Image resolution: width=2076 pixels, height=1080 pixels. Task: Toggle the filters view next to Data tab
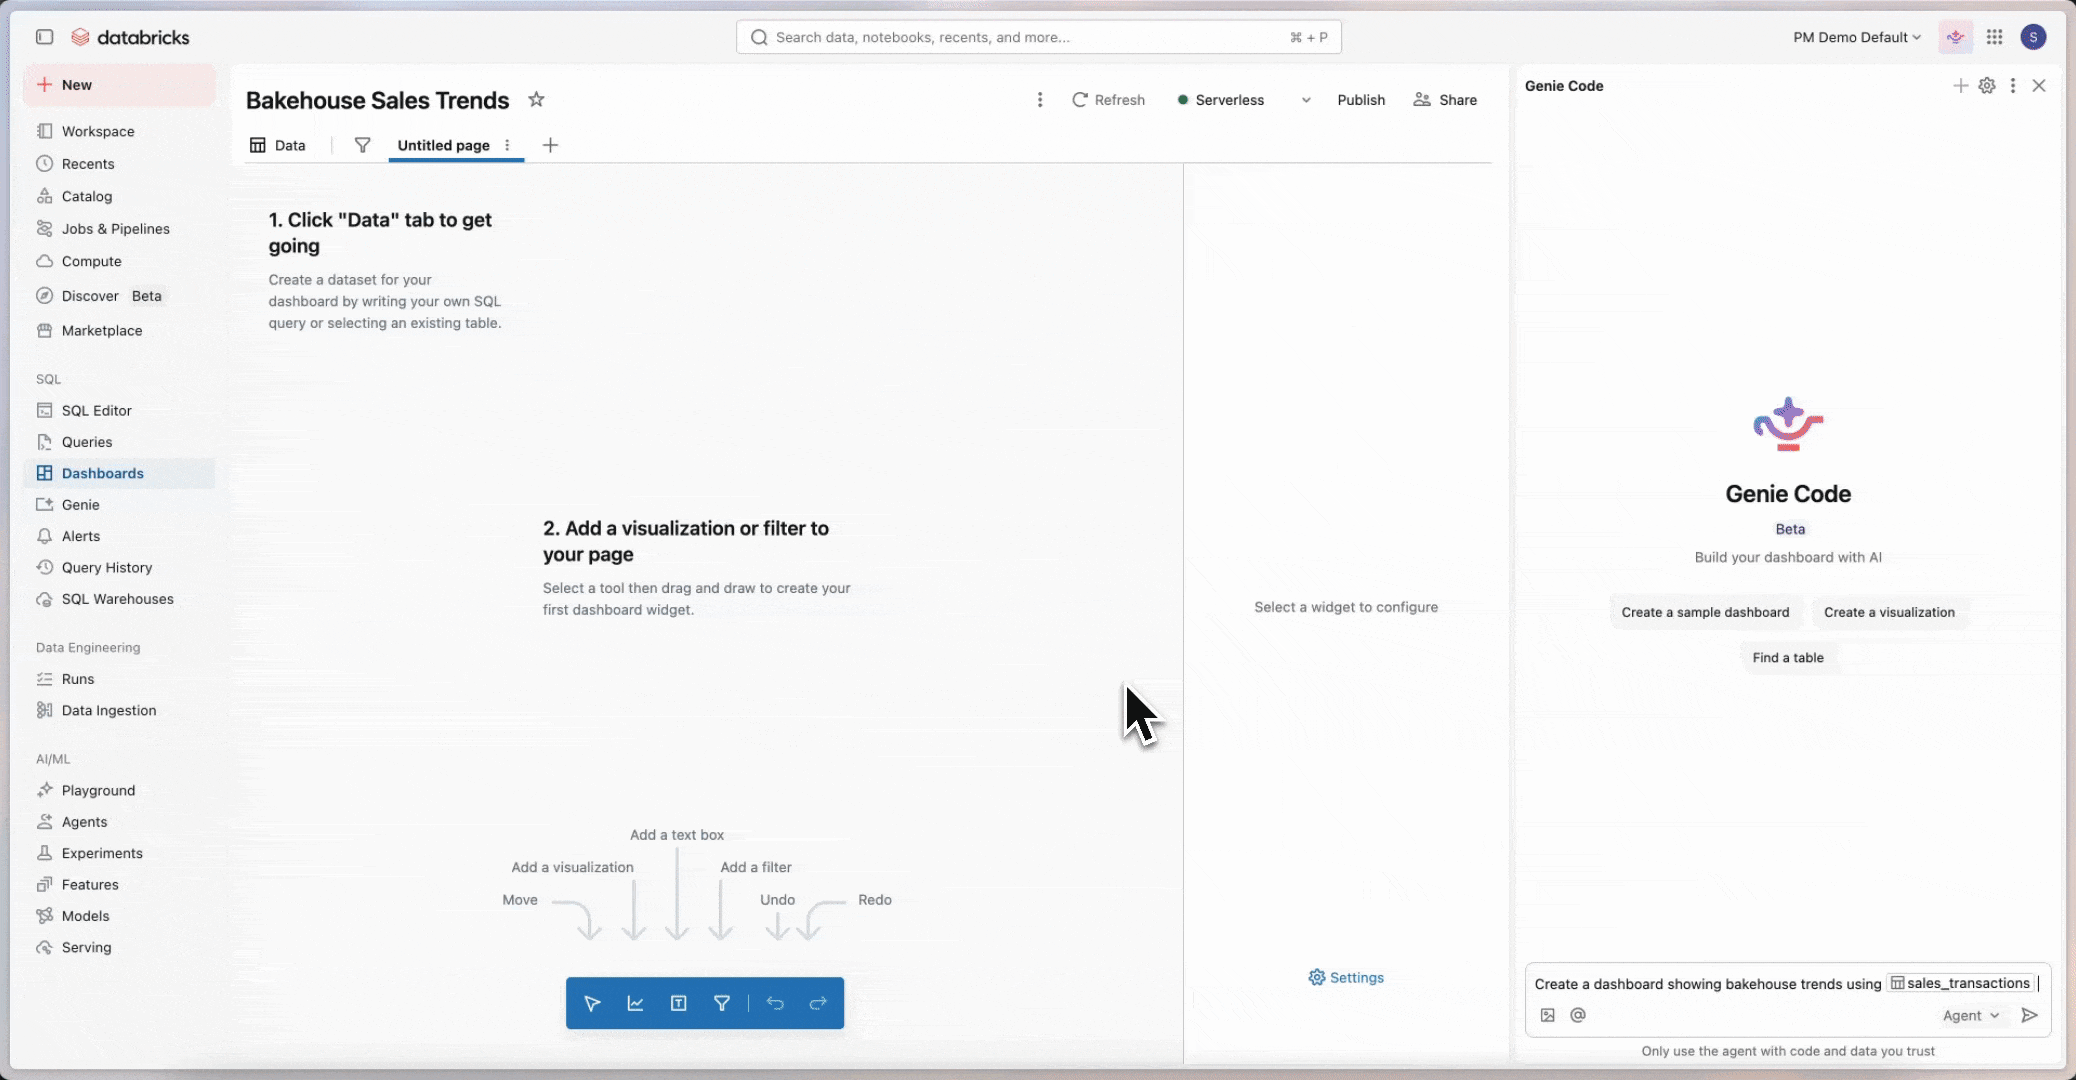click(361, 145)
